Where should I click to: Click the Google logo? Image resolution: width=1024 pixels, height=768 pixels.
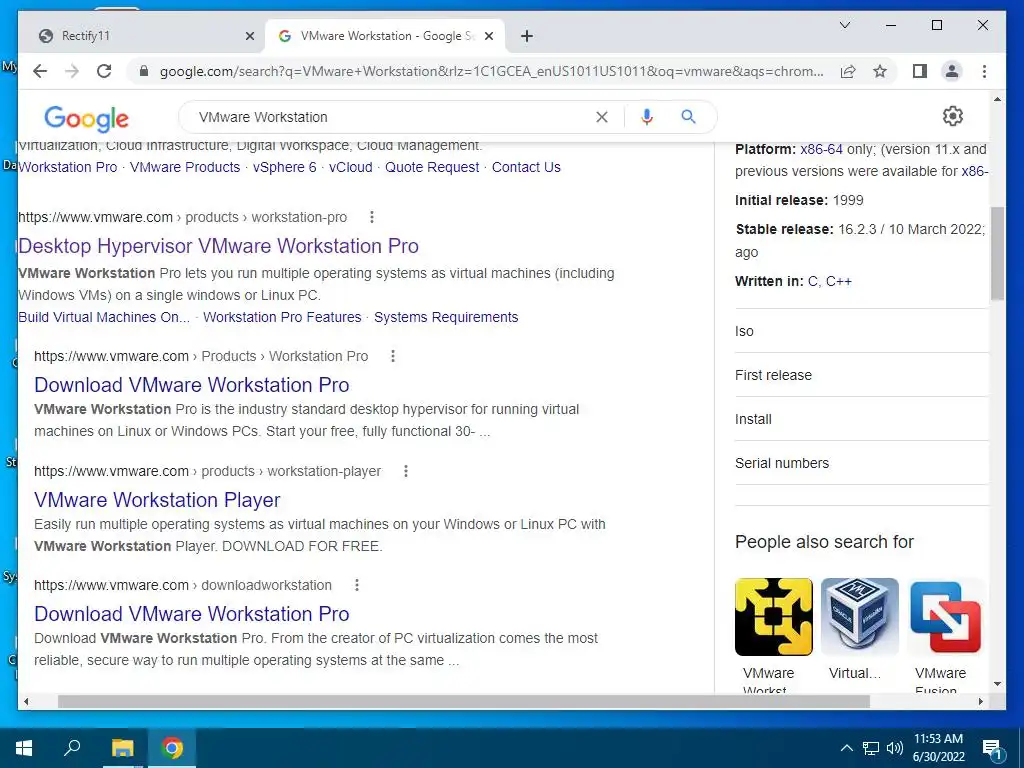86,119
